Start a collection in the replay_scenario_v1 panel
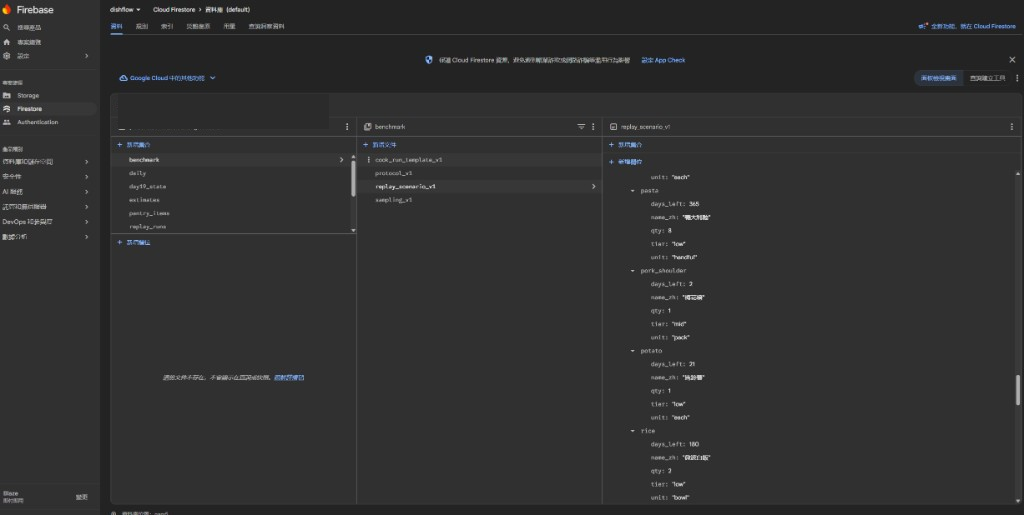The height and width of the screenshot is (515, 1024). click(x=625, y=145)
